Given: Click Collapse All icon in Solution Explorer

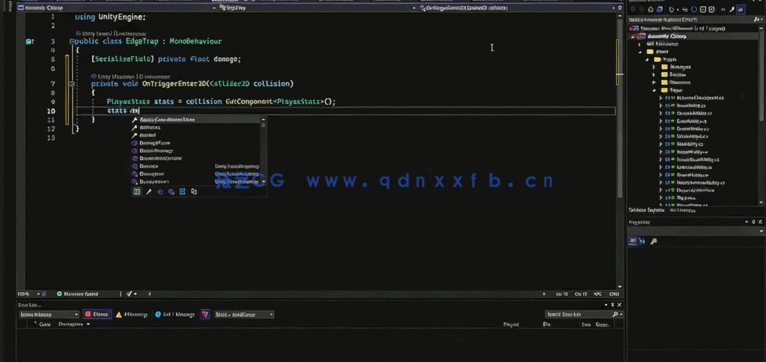Looking at the screenshot, I should [703, 9].
